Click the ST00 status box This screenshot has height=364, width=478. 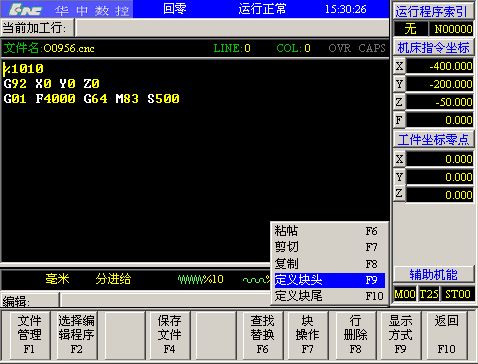(458, 294)
